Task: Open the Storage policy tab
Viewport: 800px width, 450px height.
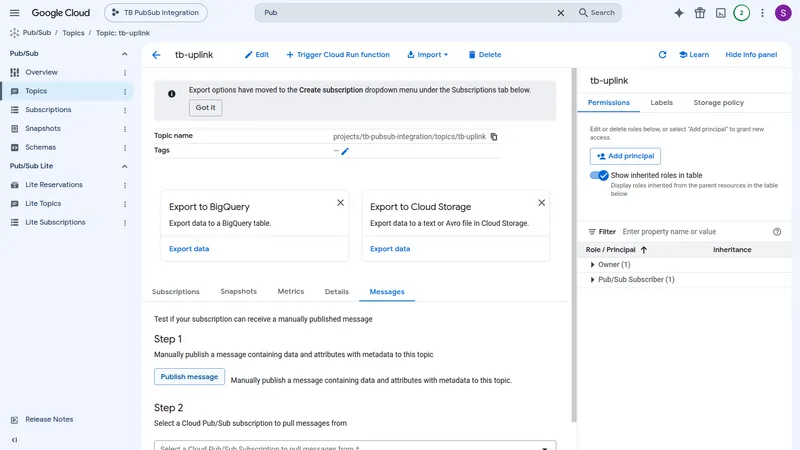Action: (x=718, y=103)
